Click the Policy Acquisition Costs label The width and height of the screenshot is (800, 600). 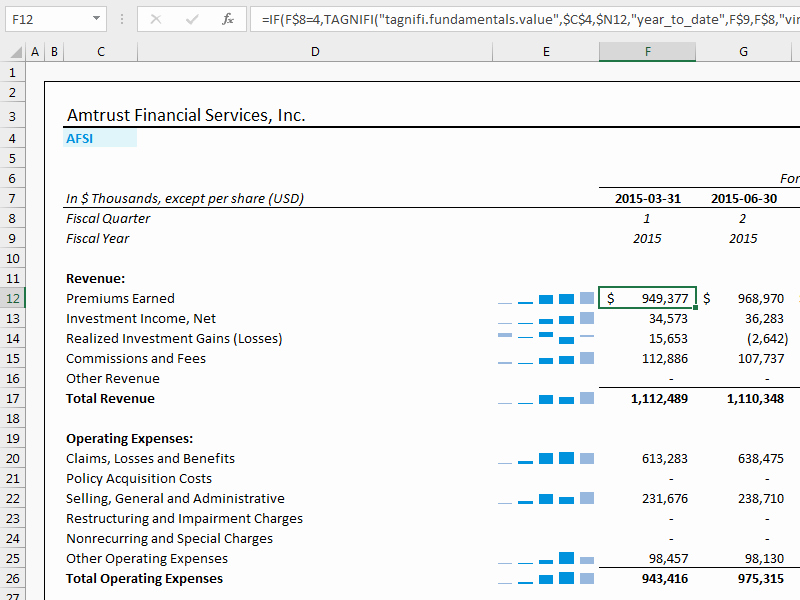coord(139,479)
